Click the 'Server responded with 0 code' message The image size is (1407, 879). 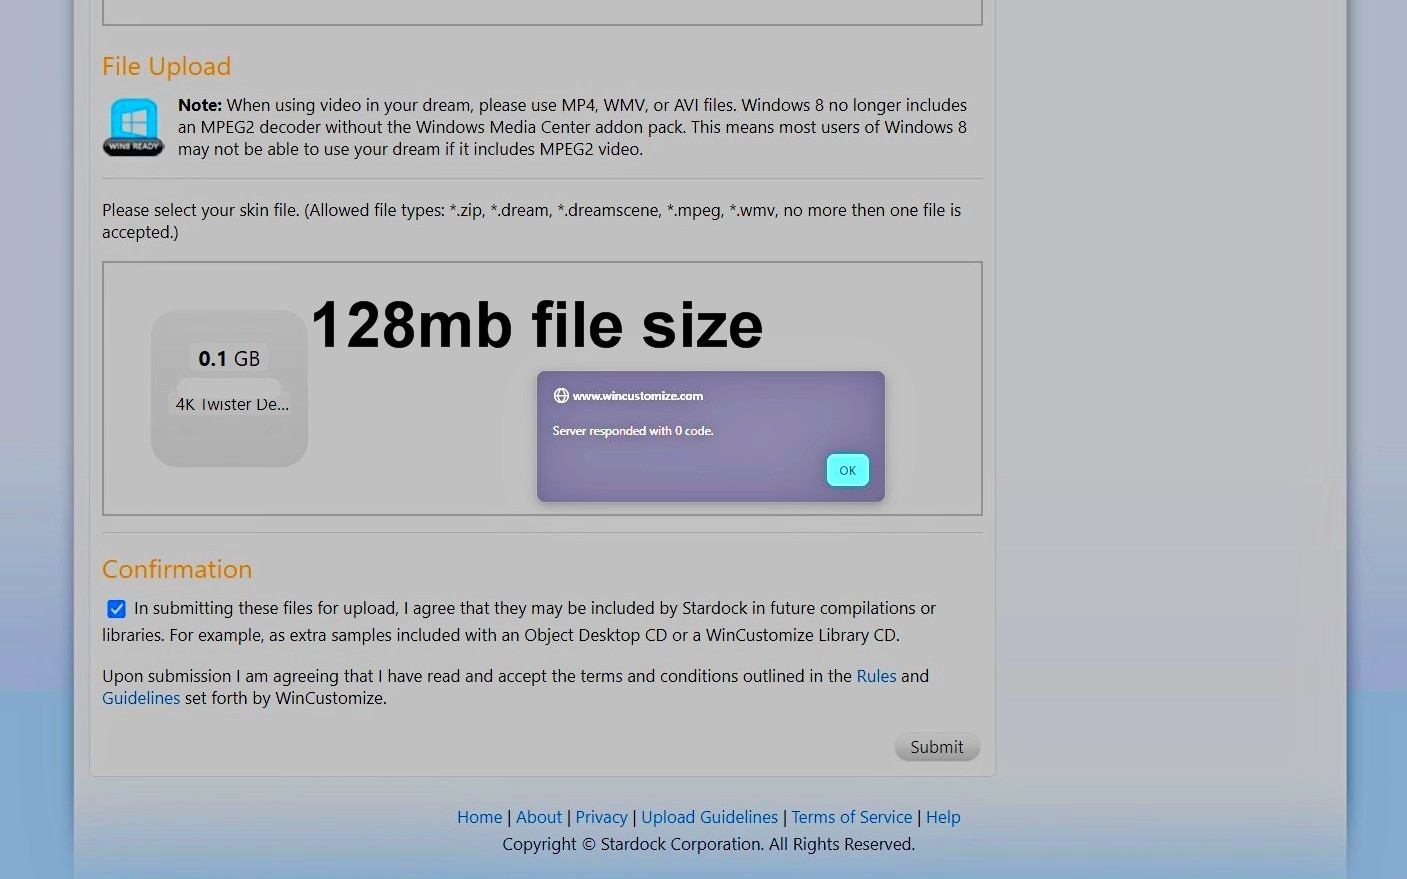pos(632,431)
